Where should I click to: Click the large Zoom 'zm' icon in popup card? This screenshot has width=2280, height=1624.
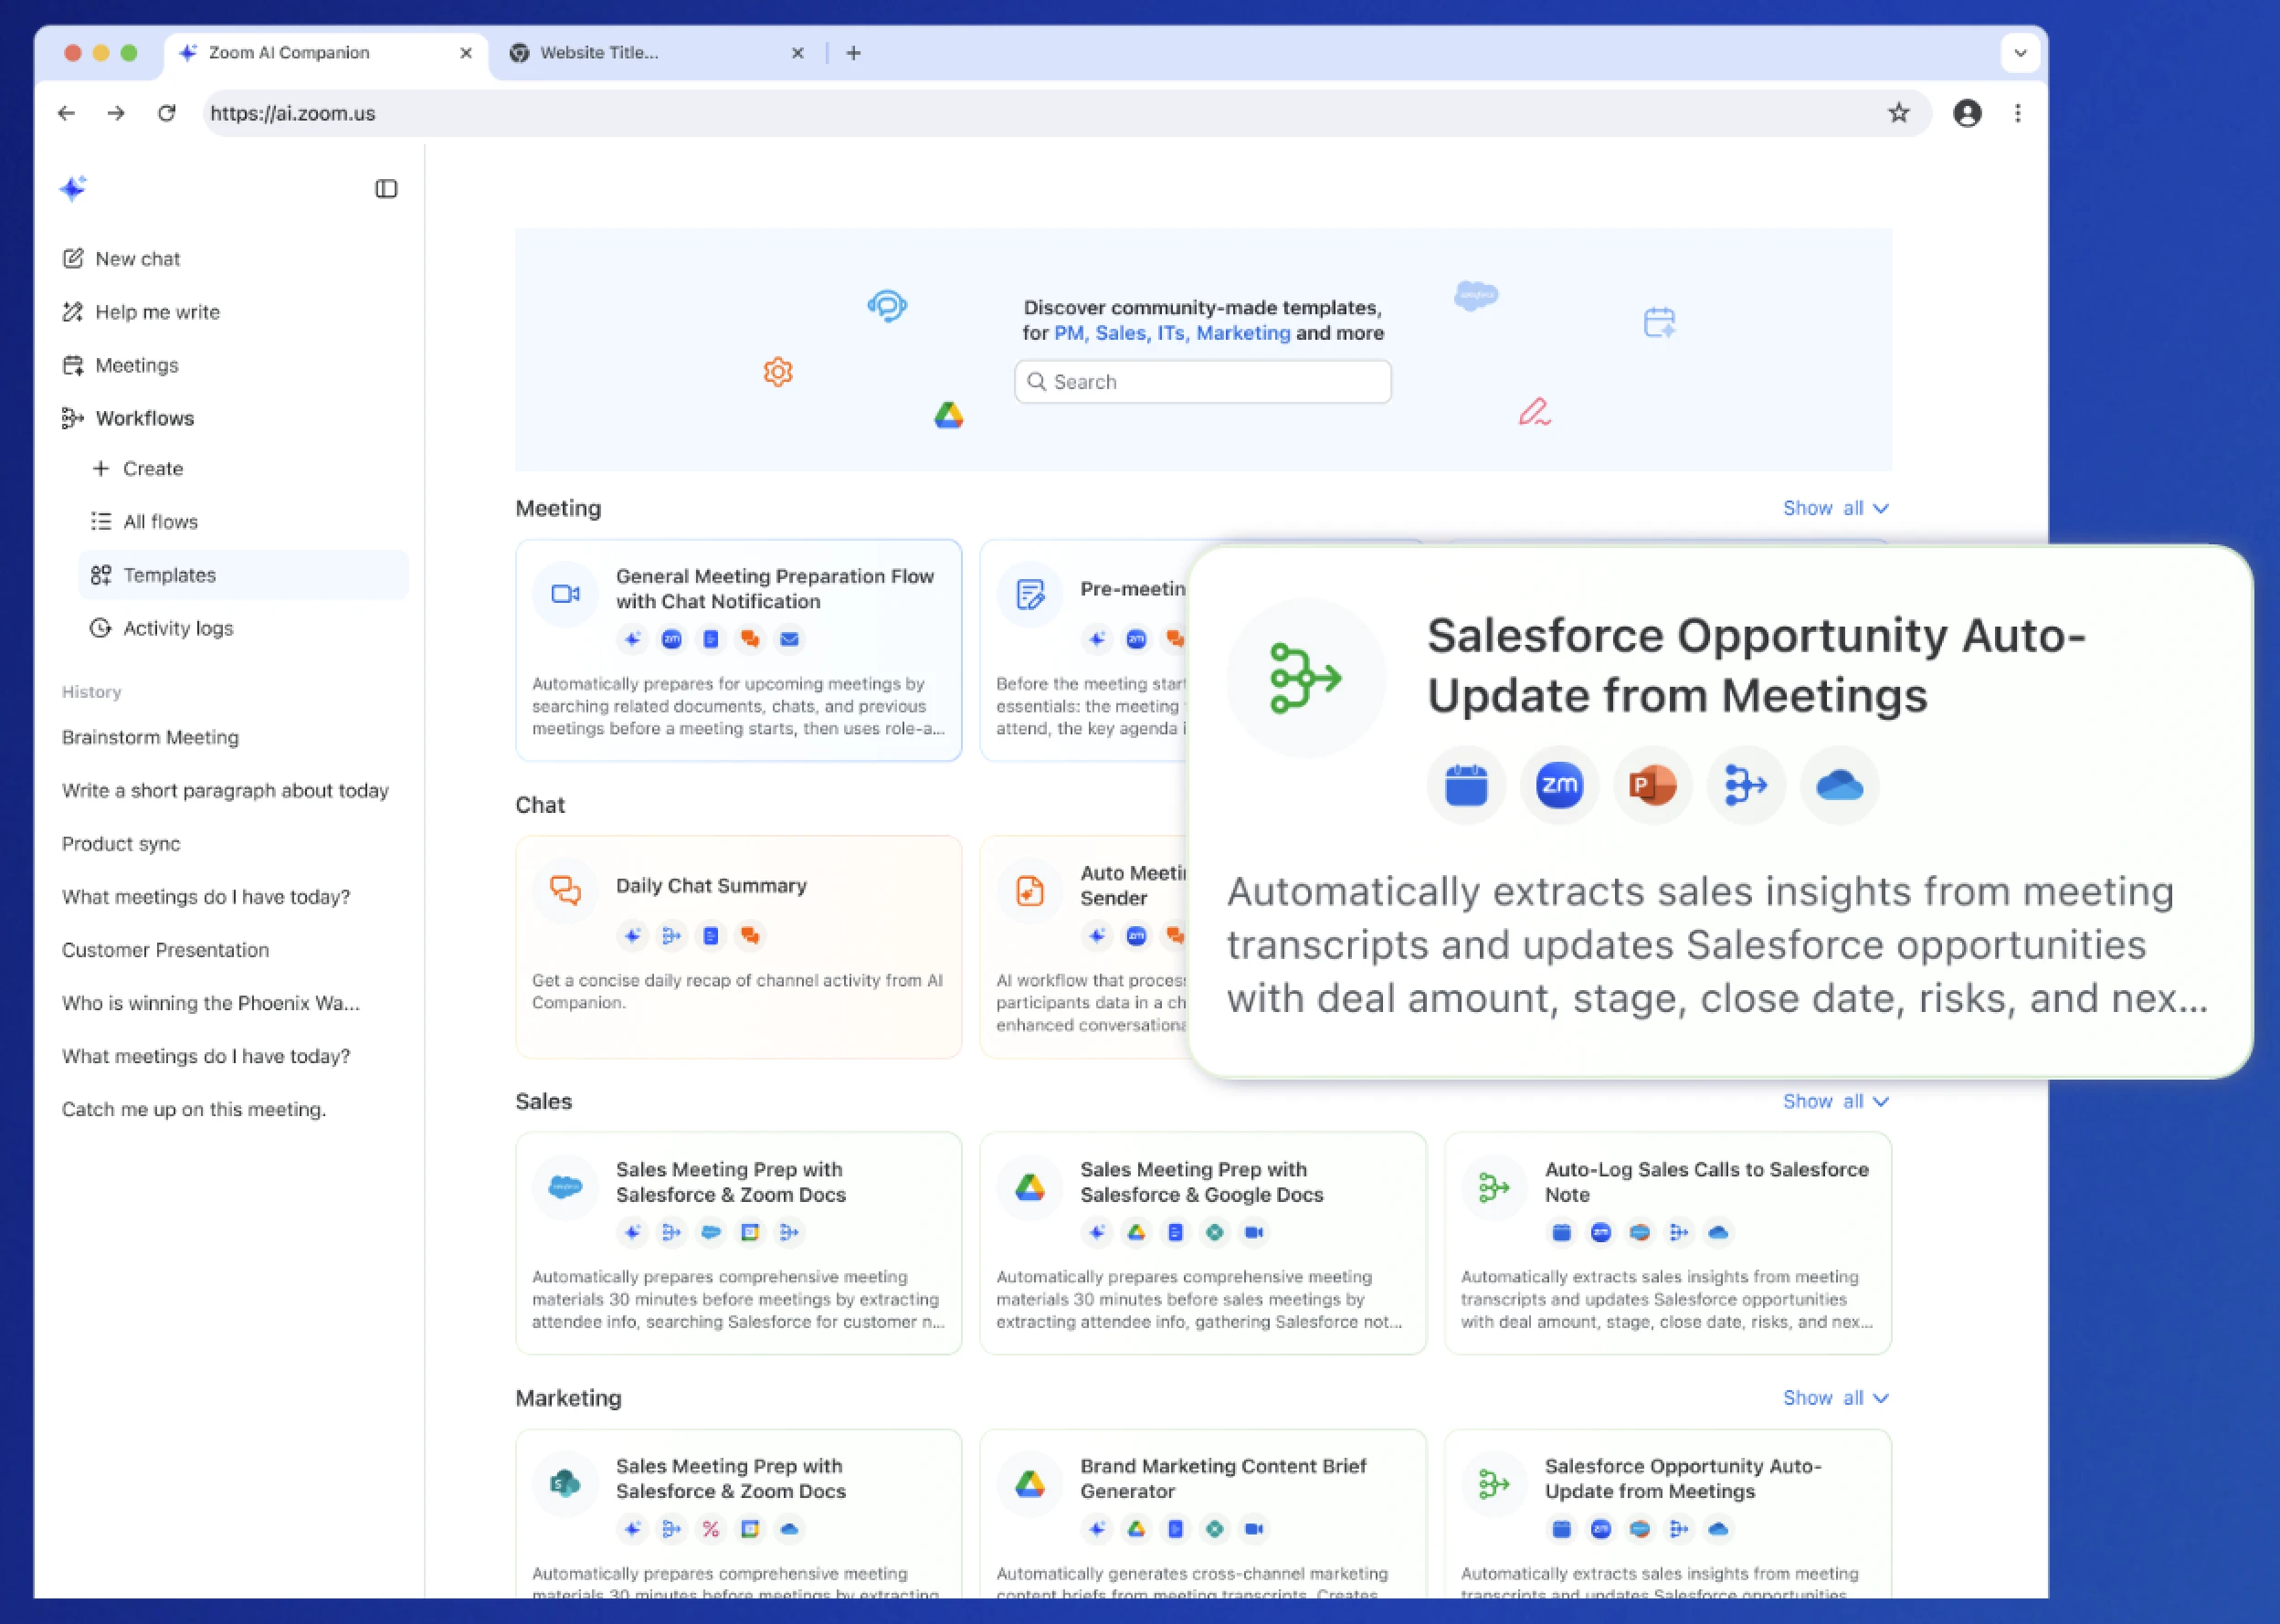pyautogui.click(x=1559, y=785)
